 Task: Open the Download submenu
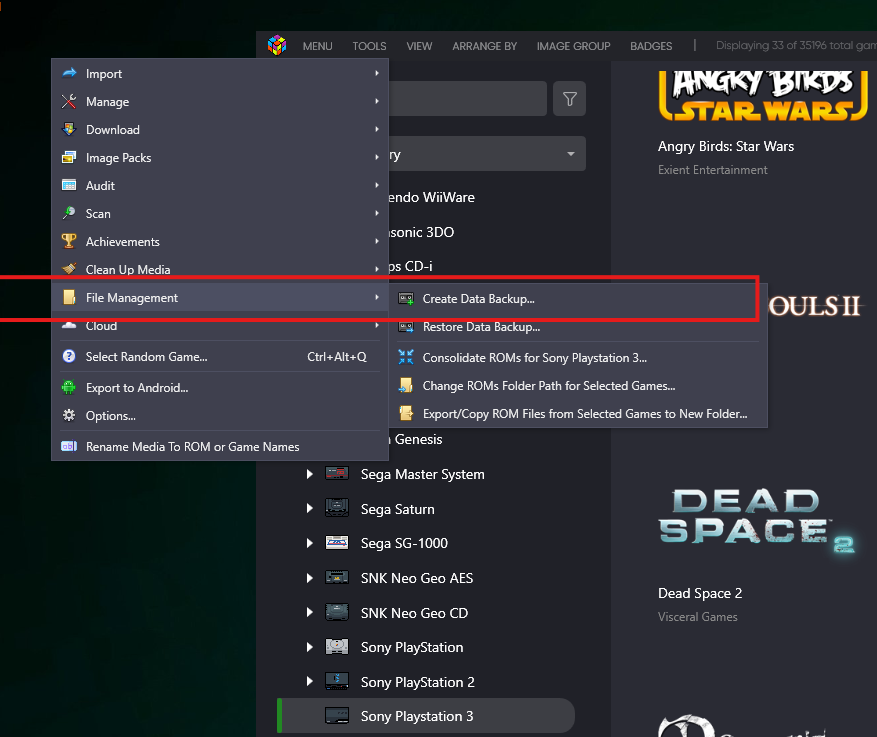[x=220, y=129]
